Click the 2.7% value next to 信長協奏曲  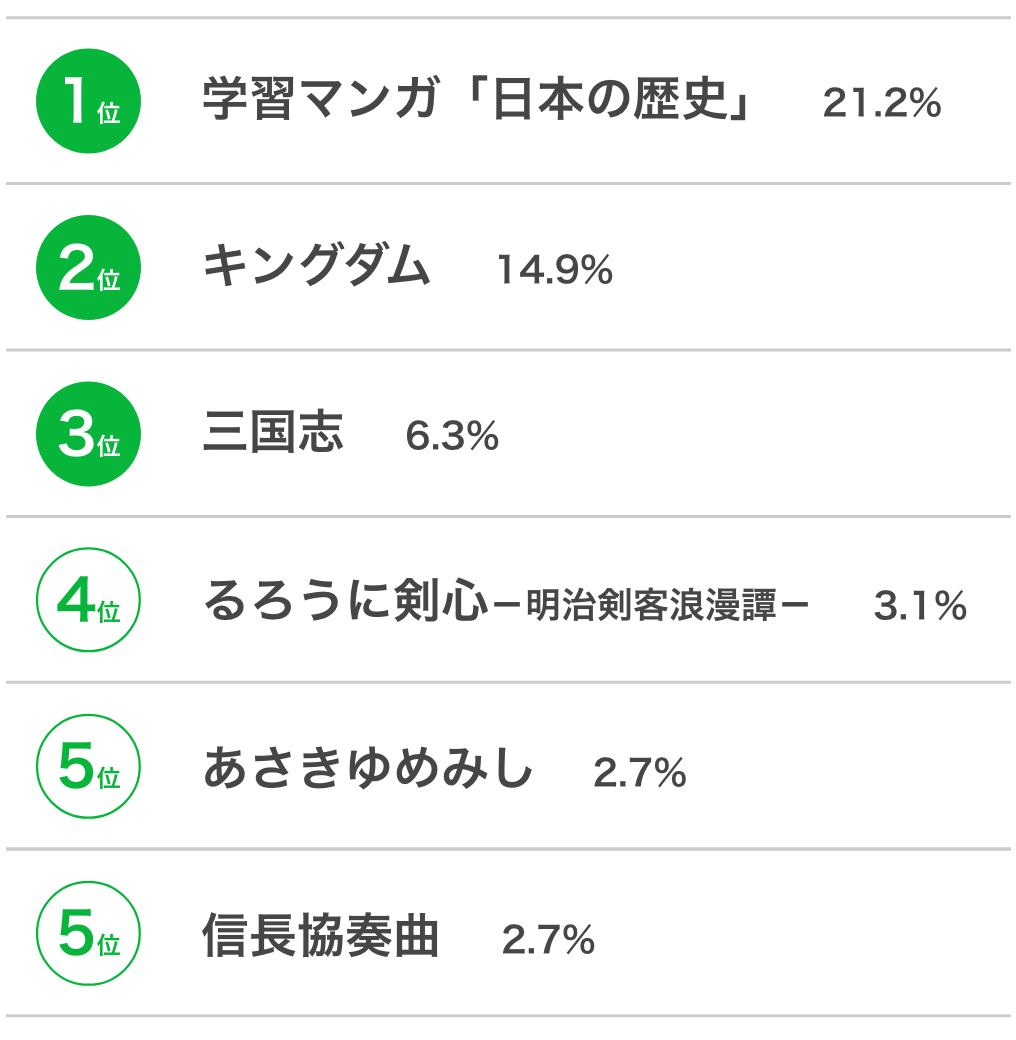pos(548,940)
